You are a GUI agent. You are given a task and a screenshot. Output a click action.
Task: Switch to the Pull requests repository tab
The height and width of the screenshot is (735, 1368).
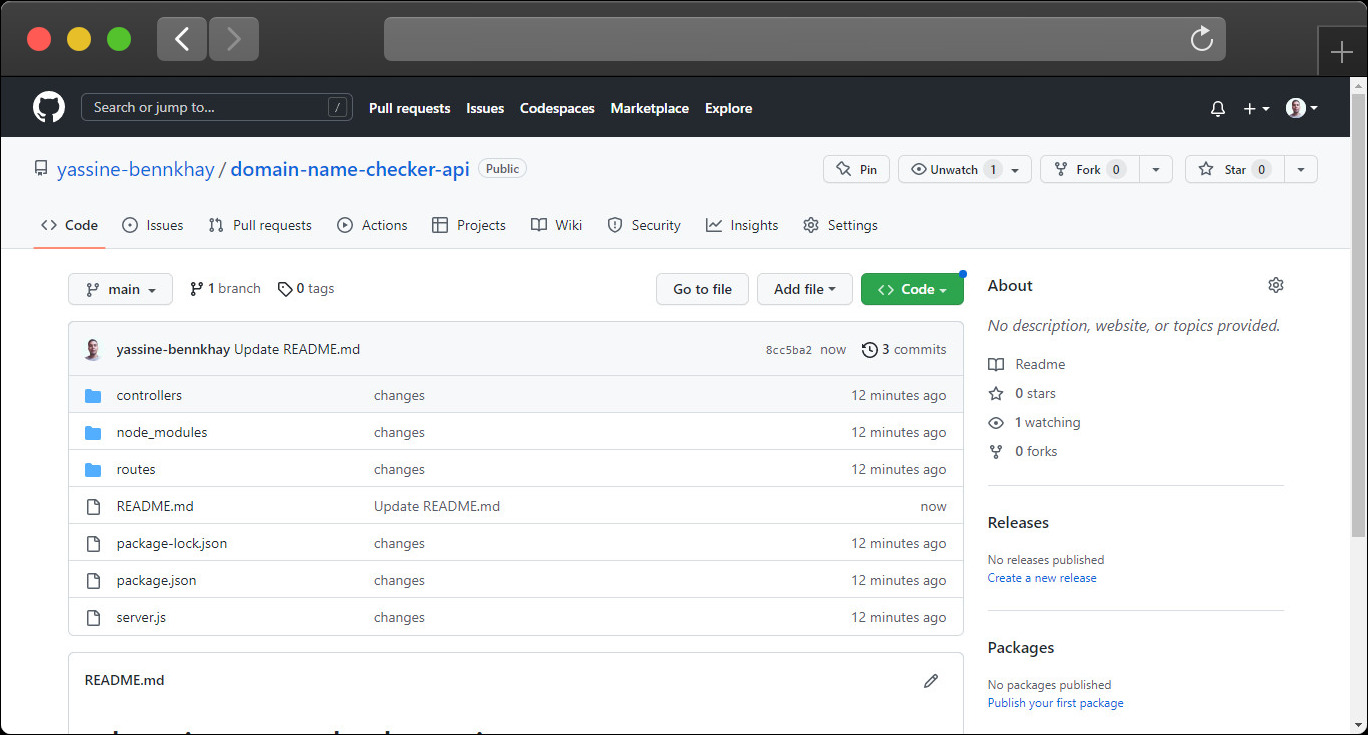click(260, 225)
